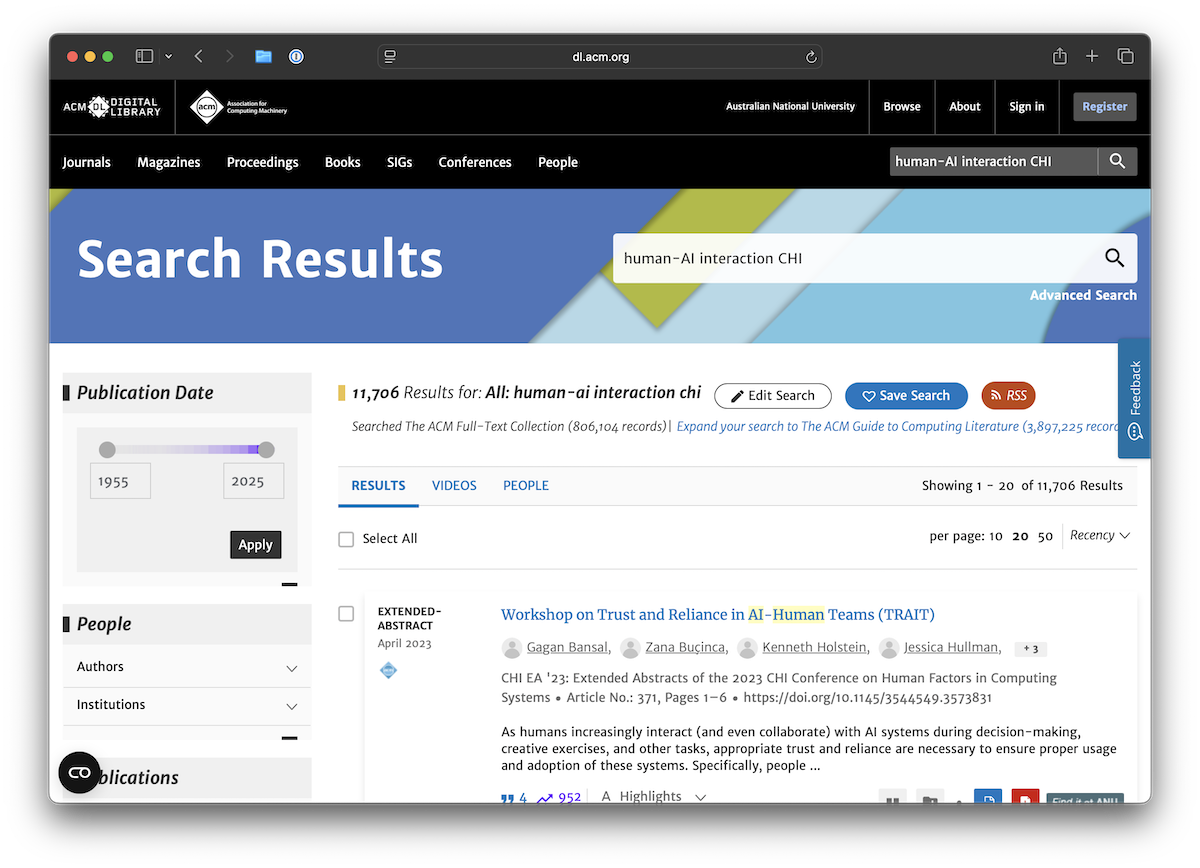Click the Edit Search button
Screen dimensions: 1200x868
click(772, 395)
